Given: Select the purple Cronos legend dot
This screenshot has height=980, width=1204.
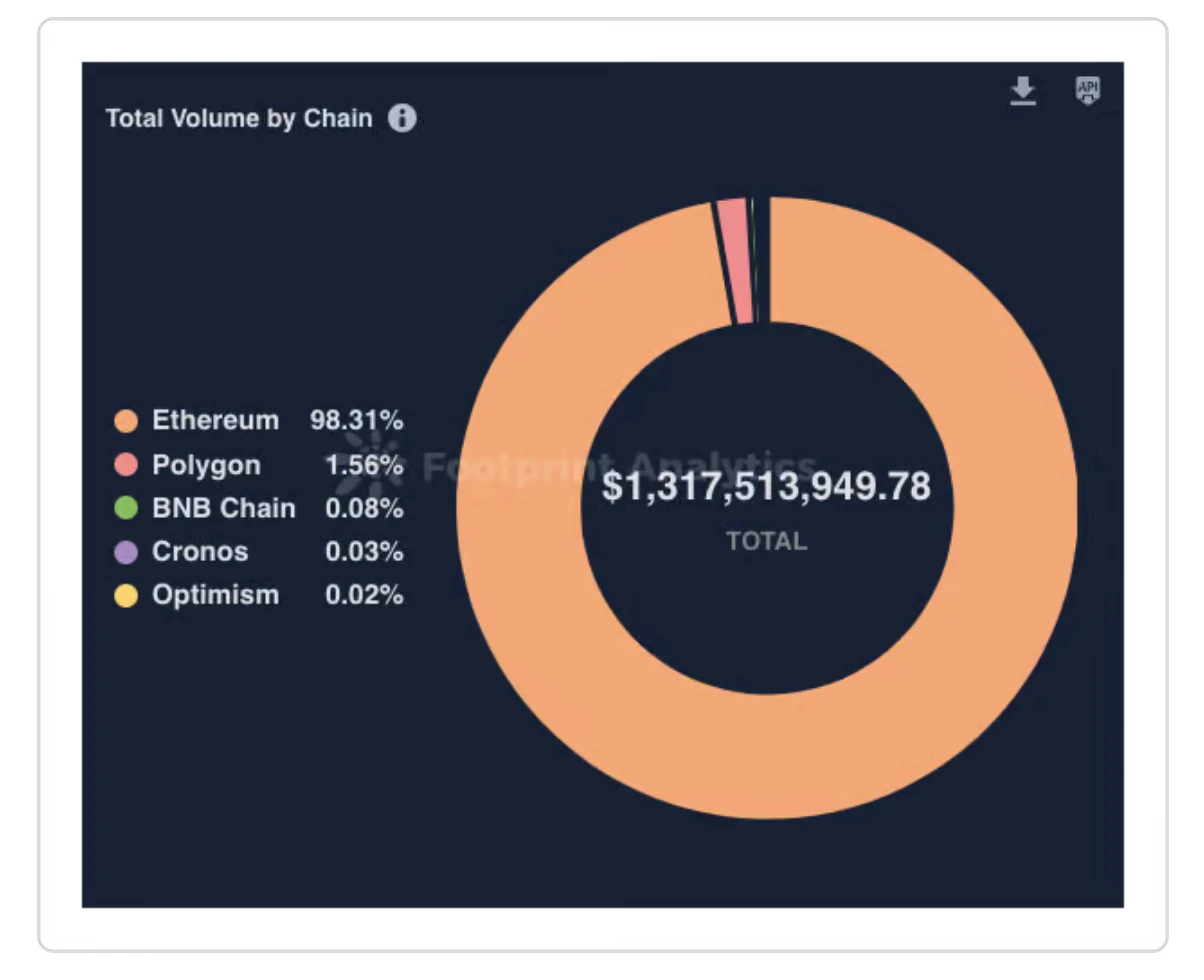Looking at the screenshot, I should point(126,553).
